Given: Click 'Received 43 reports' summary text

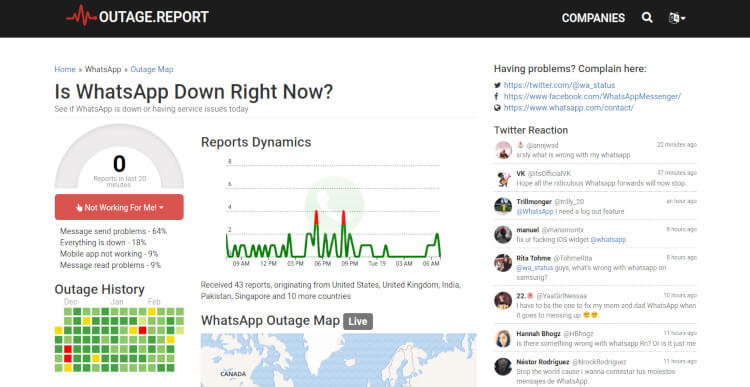Looking at the screenshot, I should [x=331, y=291].
